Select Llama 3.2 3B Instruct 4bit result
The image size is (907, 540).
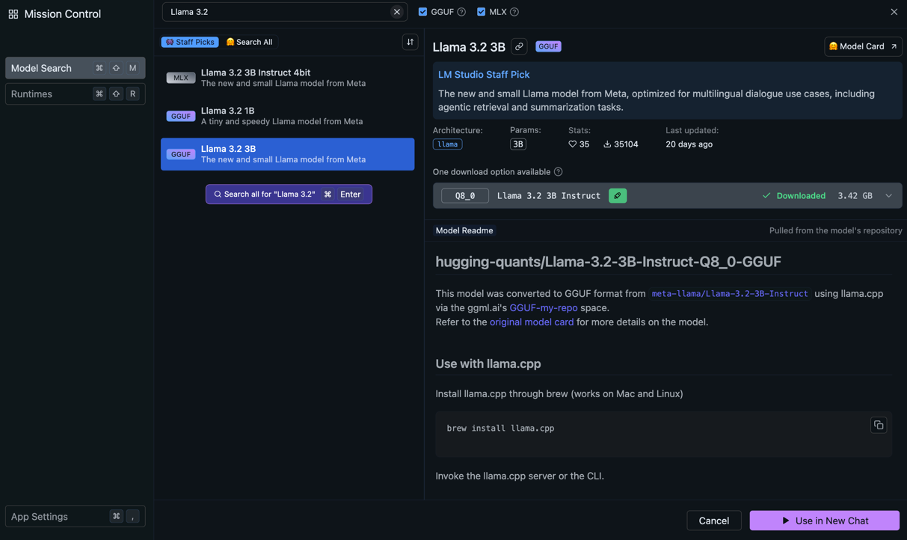(287, 77)
